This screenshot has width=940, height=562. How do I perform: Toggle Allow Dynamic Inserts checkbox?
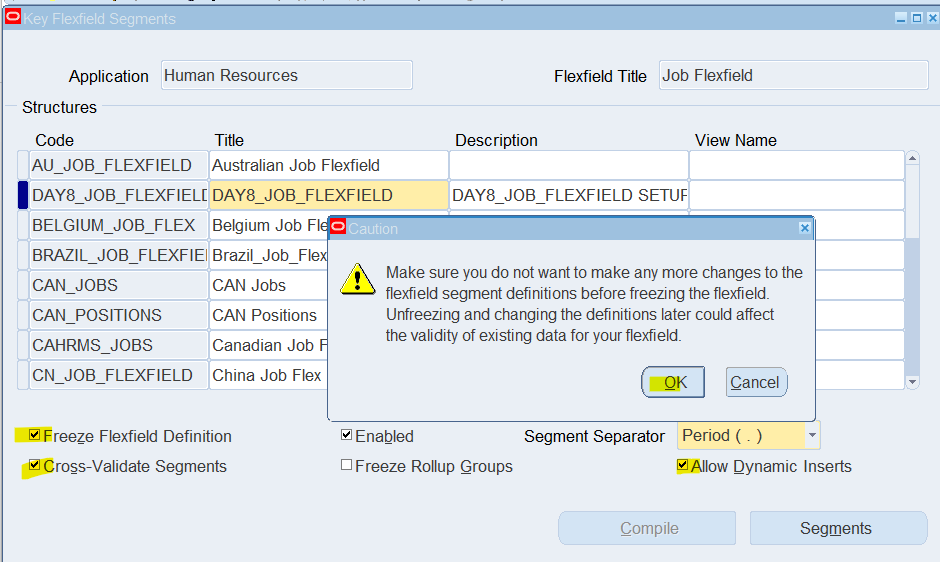682,465
